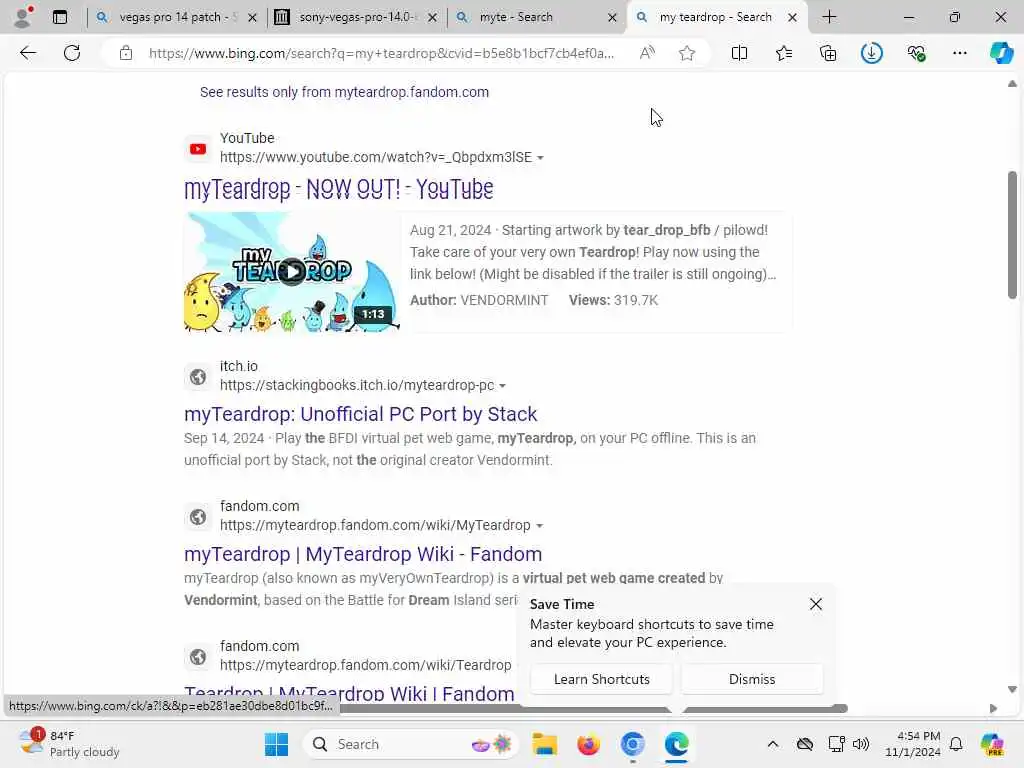Open weather widget showing 84°F

[x=69, y=744]
